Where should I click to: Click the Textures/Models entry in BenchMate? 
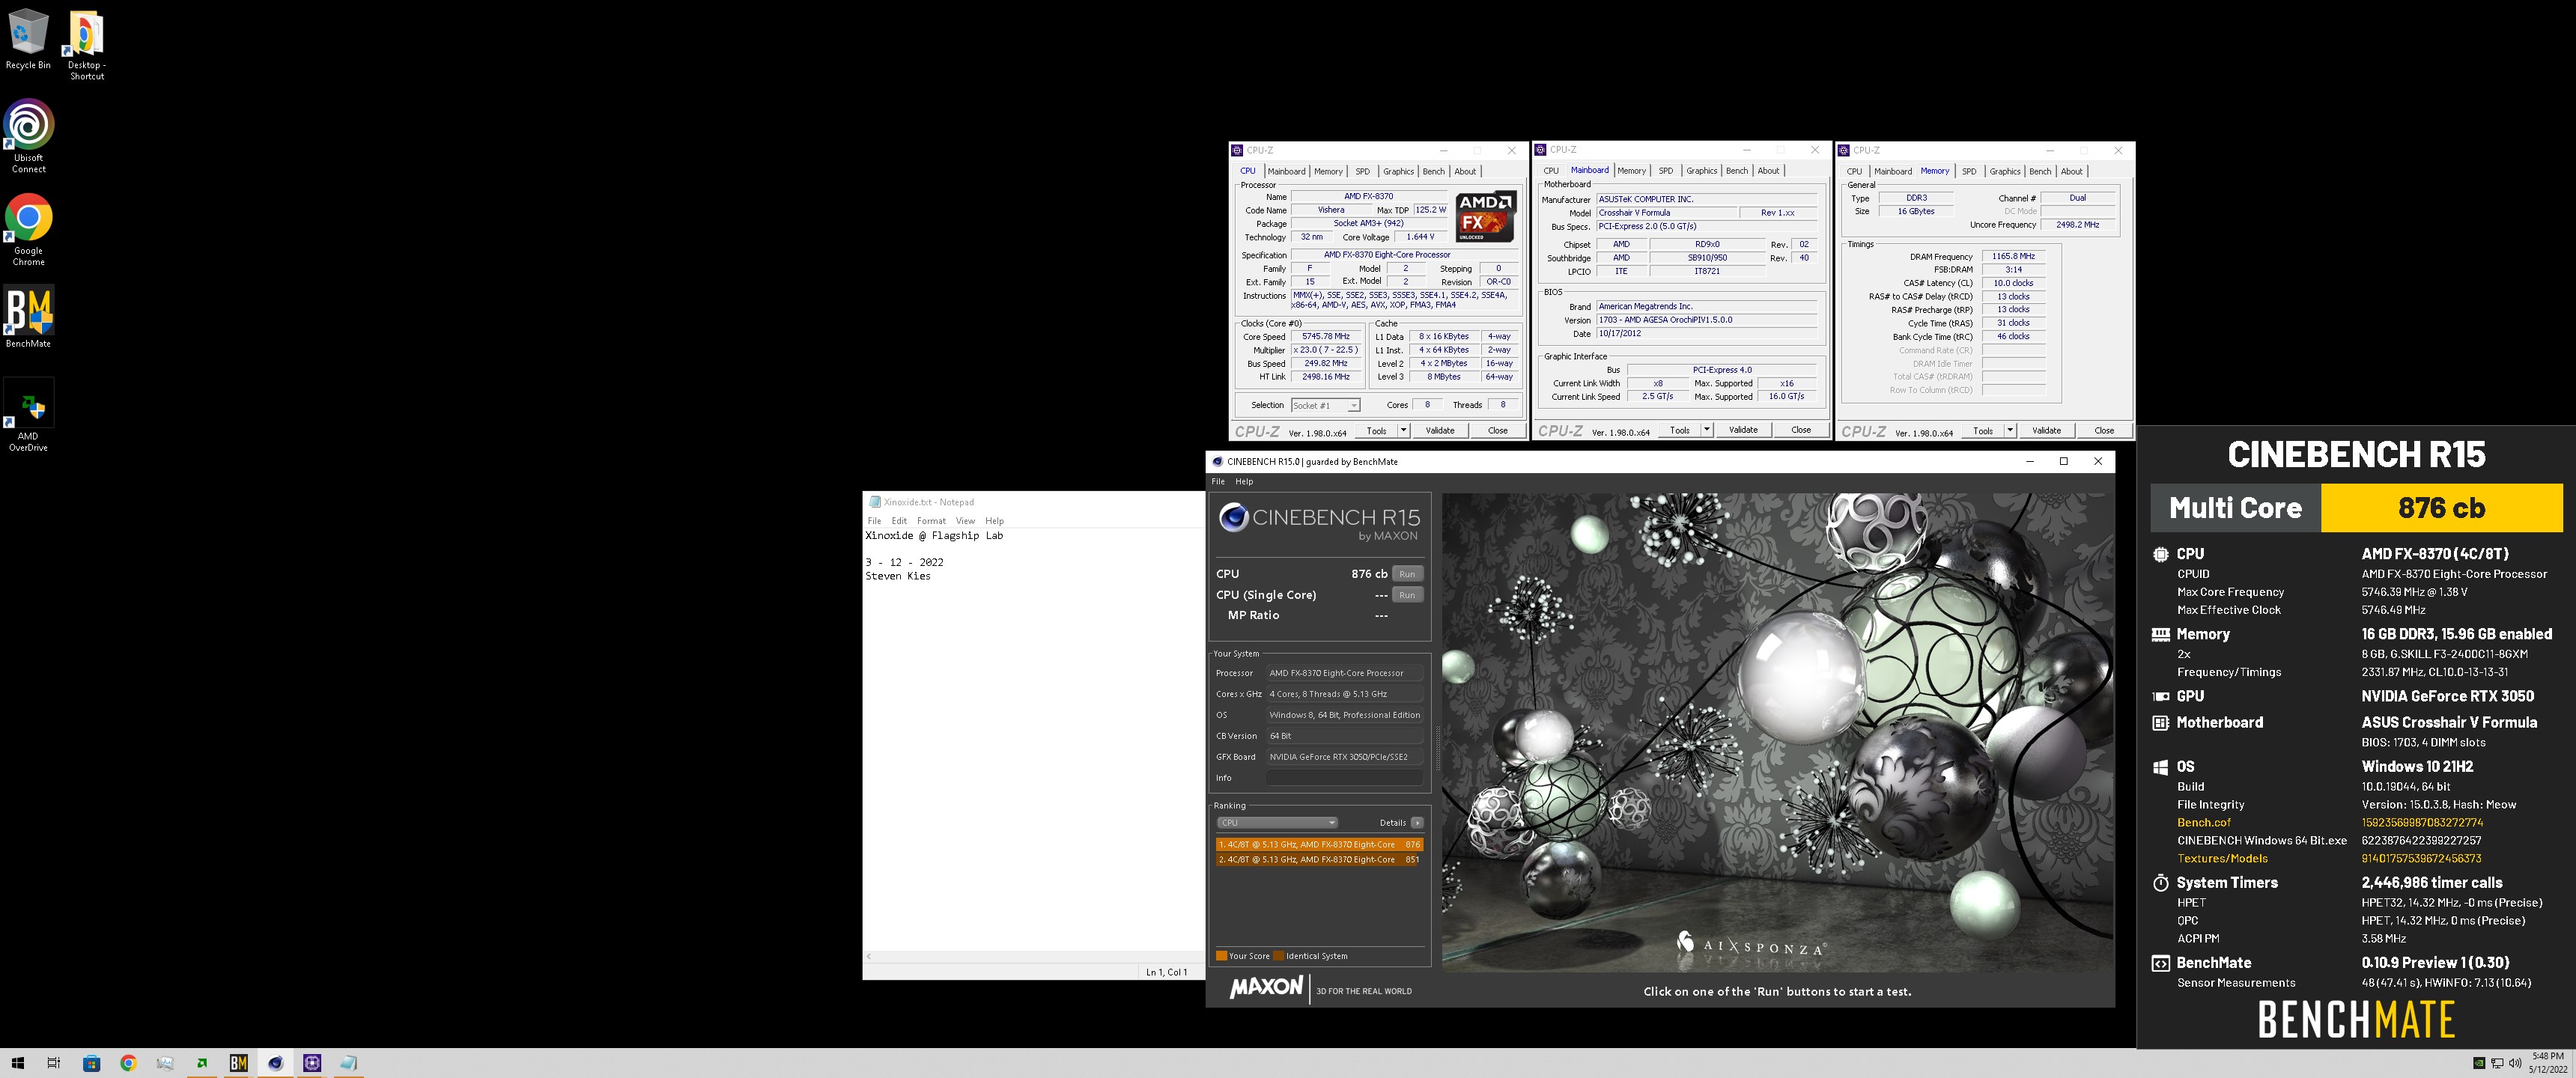click(x=2222, y=859)
